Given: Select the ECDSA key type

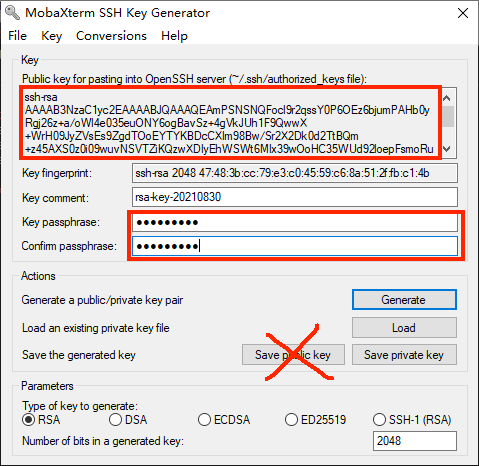Looking at the screenshot, I should 204,420.
